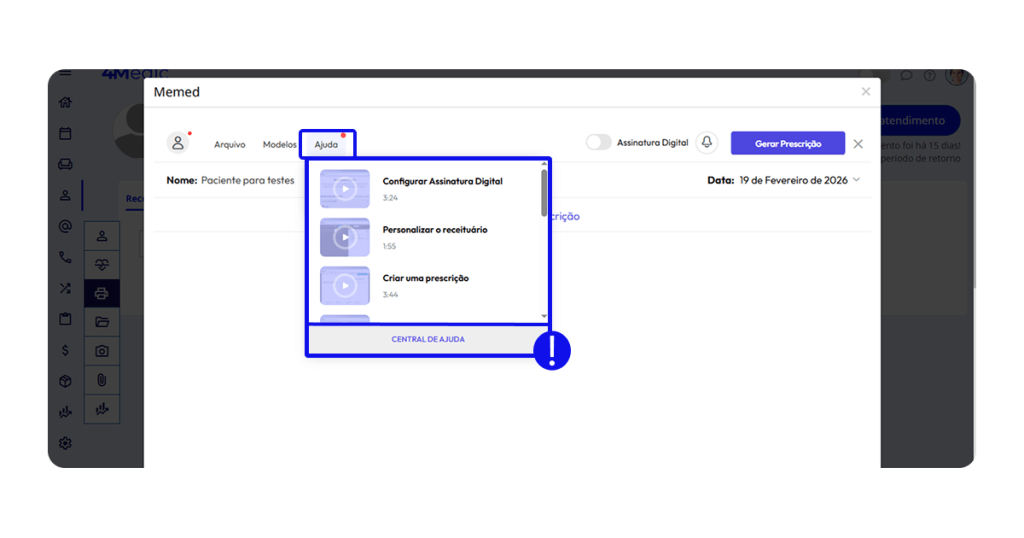Screen dimensions: 1024x538
Task: Expand the Data date dropdown chevron
Action: (x=857, y=180)
